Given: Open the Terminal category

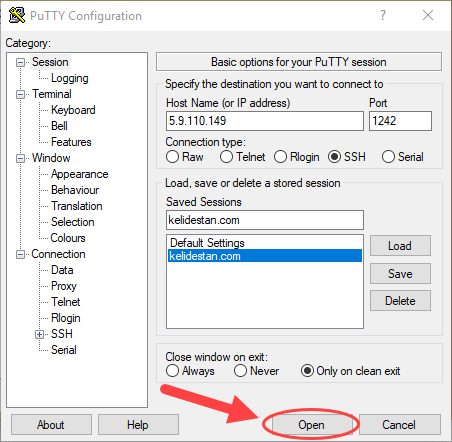Looking at the screenshot, I should [52, 94].
